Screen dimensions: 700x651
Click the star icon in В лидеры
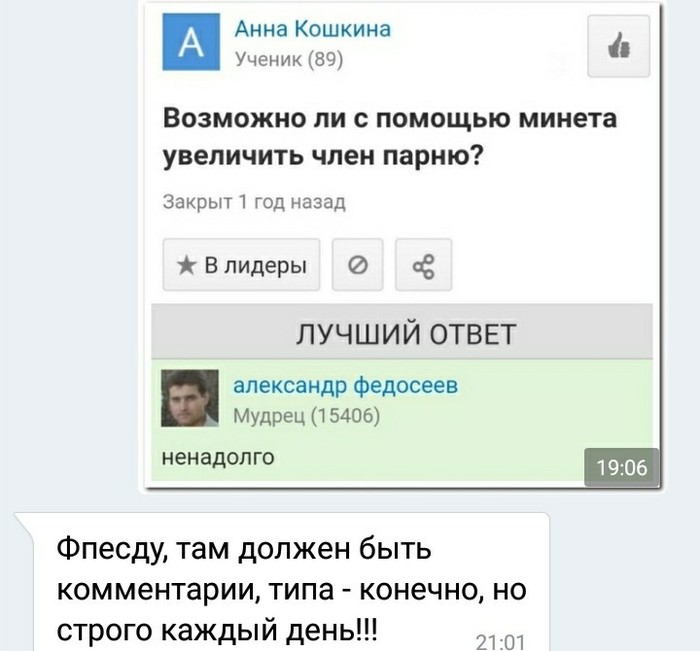186,266
